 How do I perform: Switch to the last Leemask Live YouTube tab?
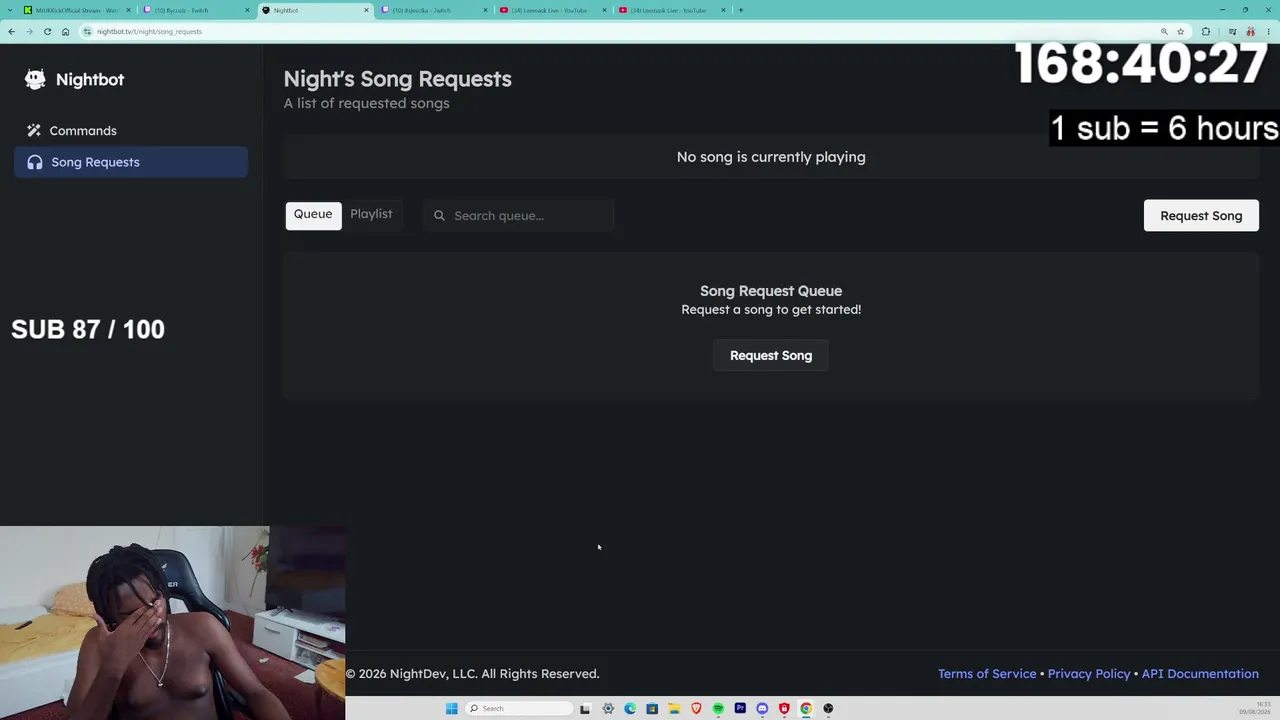pos(672,10)
